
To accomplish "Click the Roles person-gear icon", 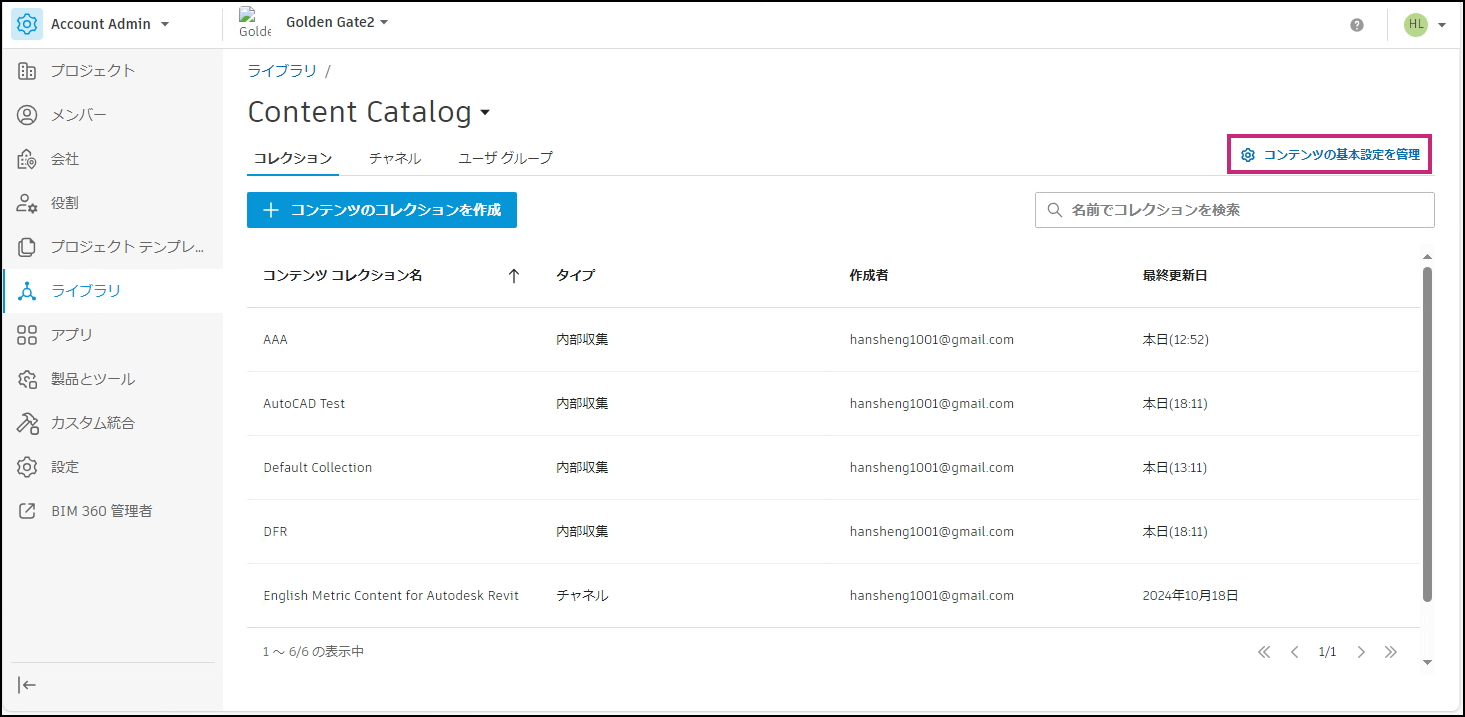I will click(x=28, y=203).
